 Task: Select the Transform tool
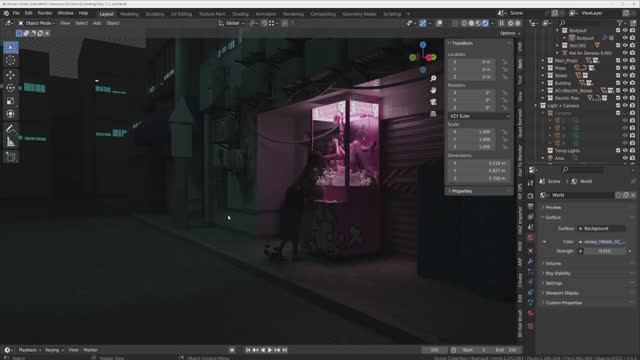pyautogui.click(x=11, y=114)
